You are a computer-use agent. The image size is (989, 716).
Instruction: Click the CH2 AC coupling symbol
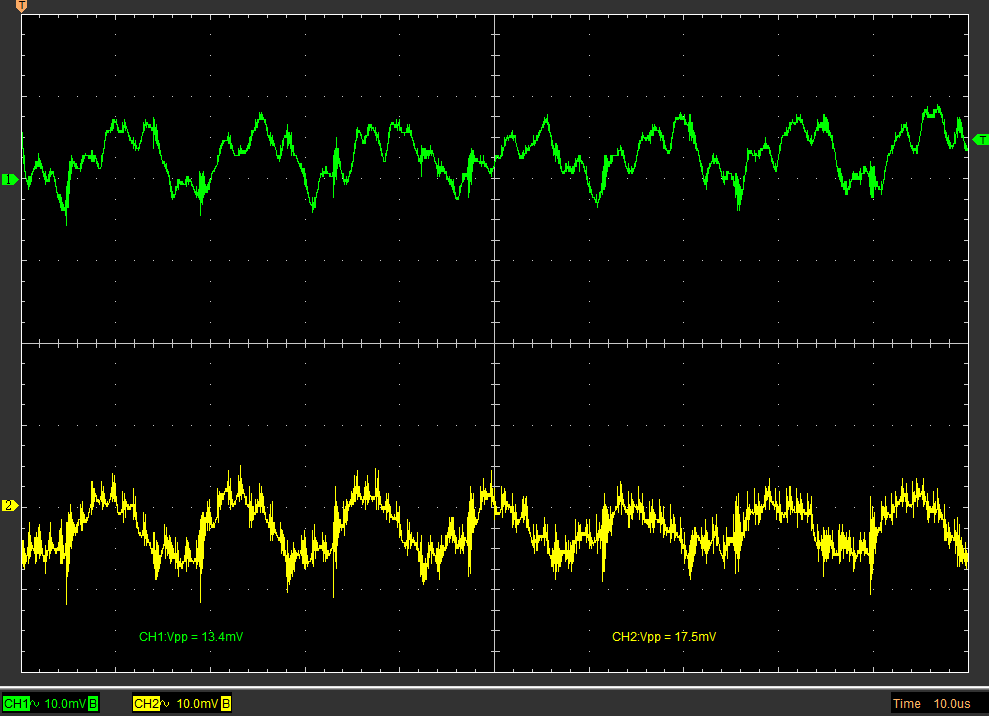click(x=165, y=703)
